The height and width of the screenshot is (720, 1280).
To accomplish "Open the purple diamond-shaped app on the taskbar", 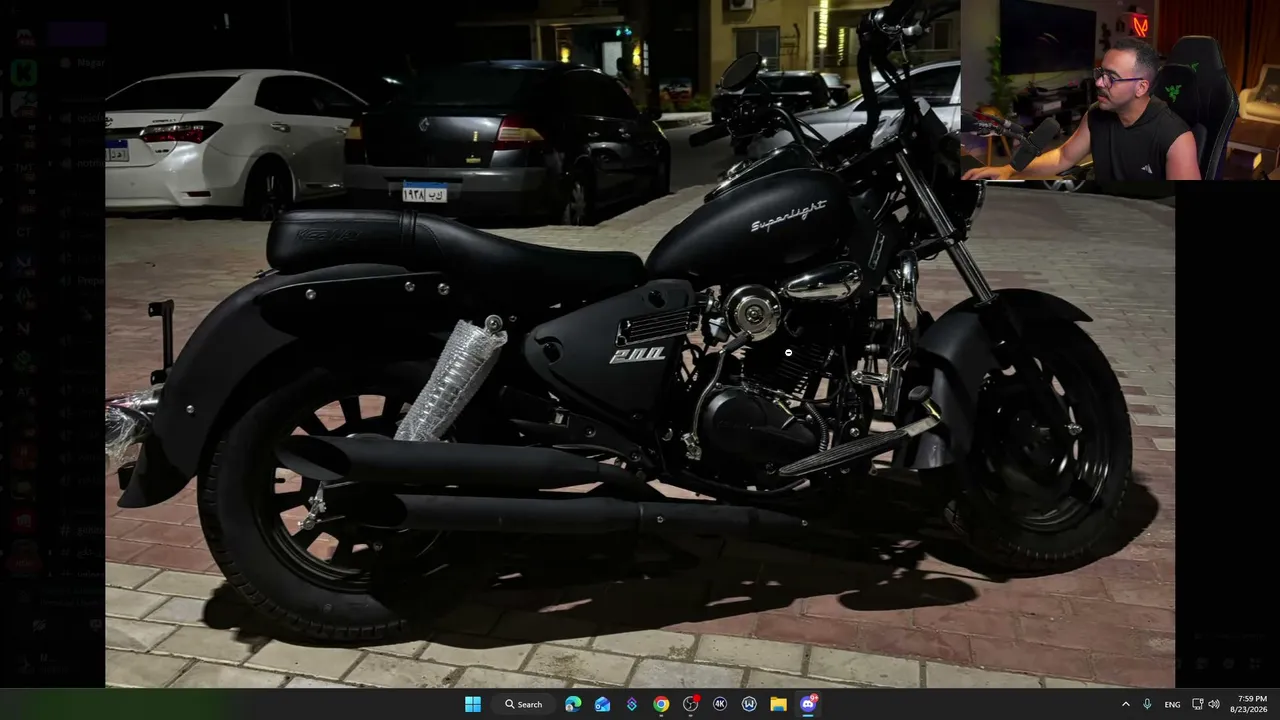I will coord(632,704).
